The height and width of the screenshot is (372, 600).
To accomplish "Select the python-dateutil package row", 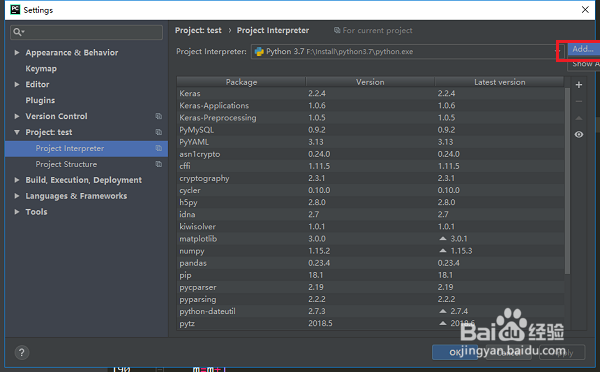I will pos(370,311).
